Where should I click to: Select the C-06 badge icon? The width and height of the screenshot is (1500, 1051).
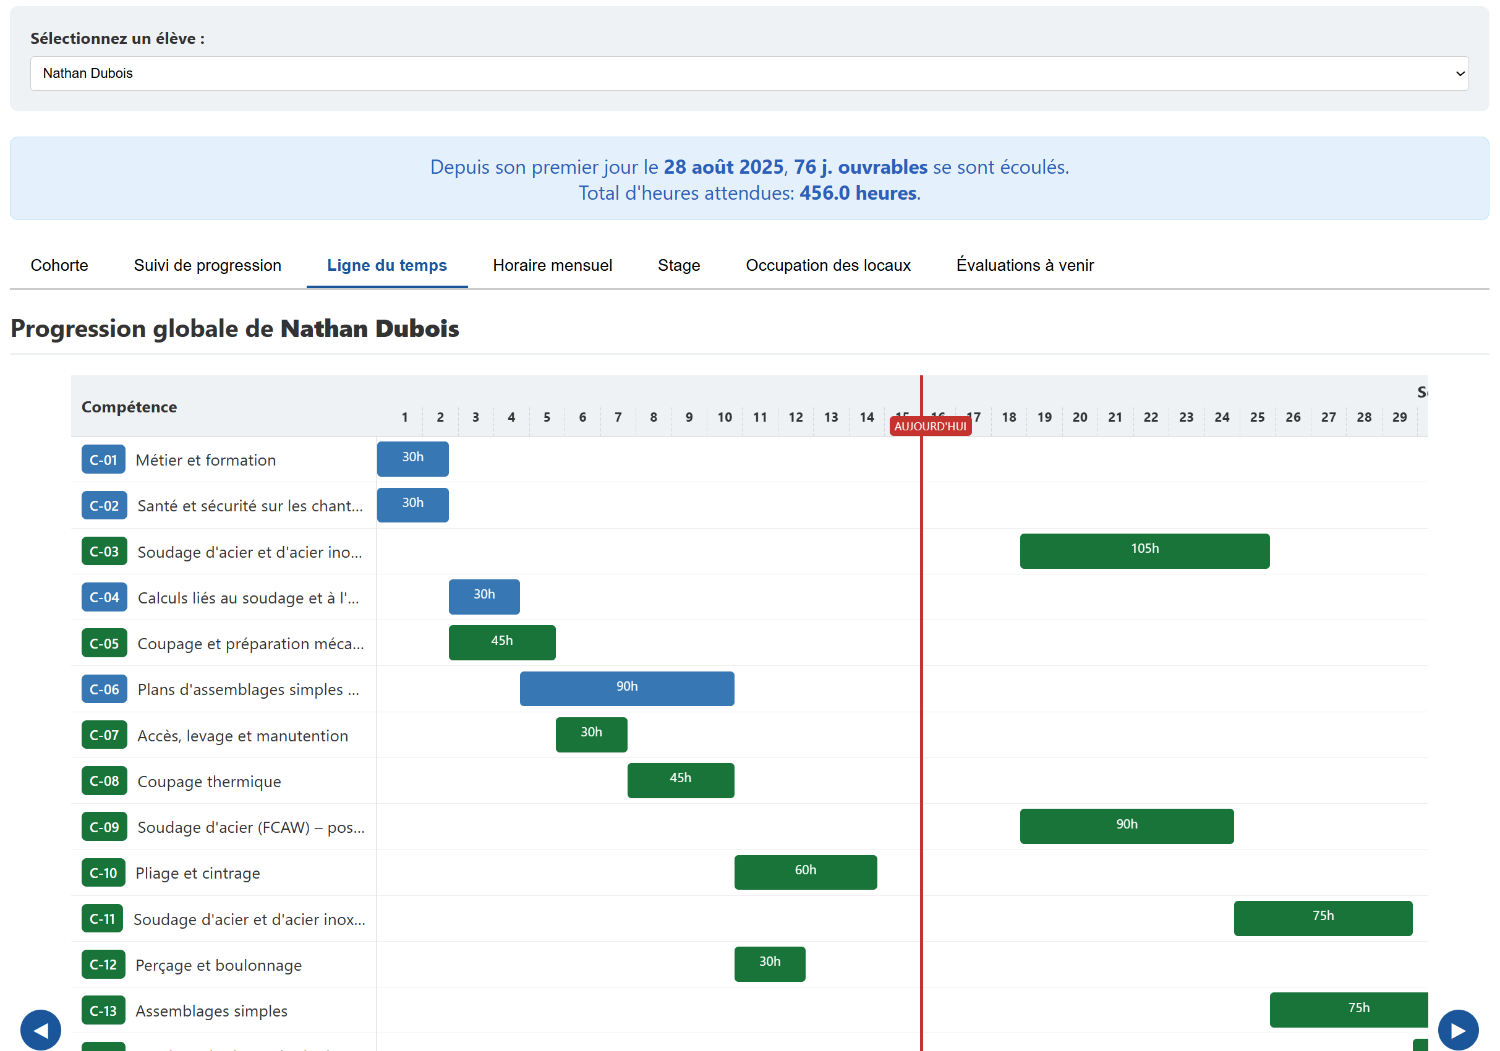pos(104,689)
